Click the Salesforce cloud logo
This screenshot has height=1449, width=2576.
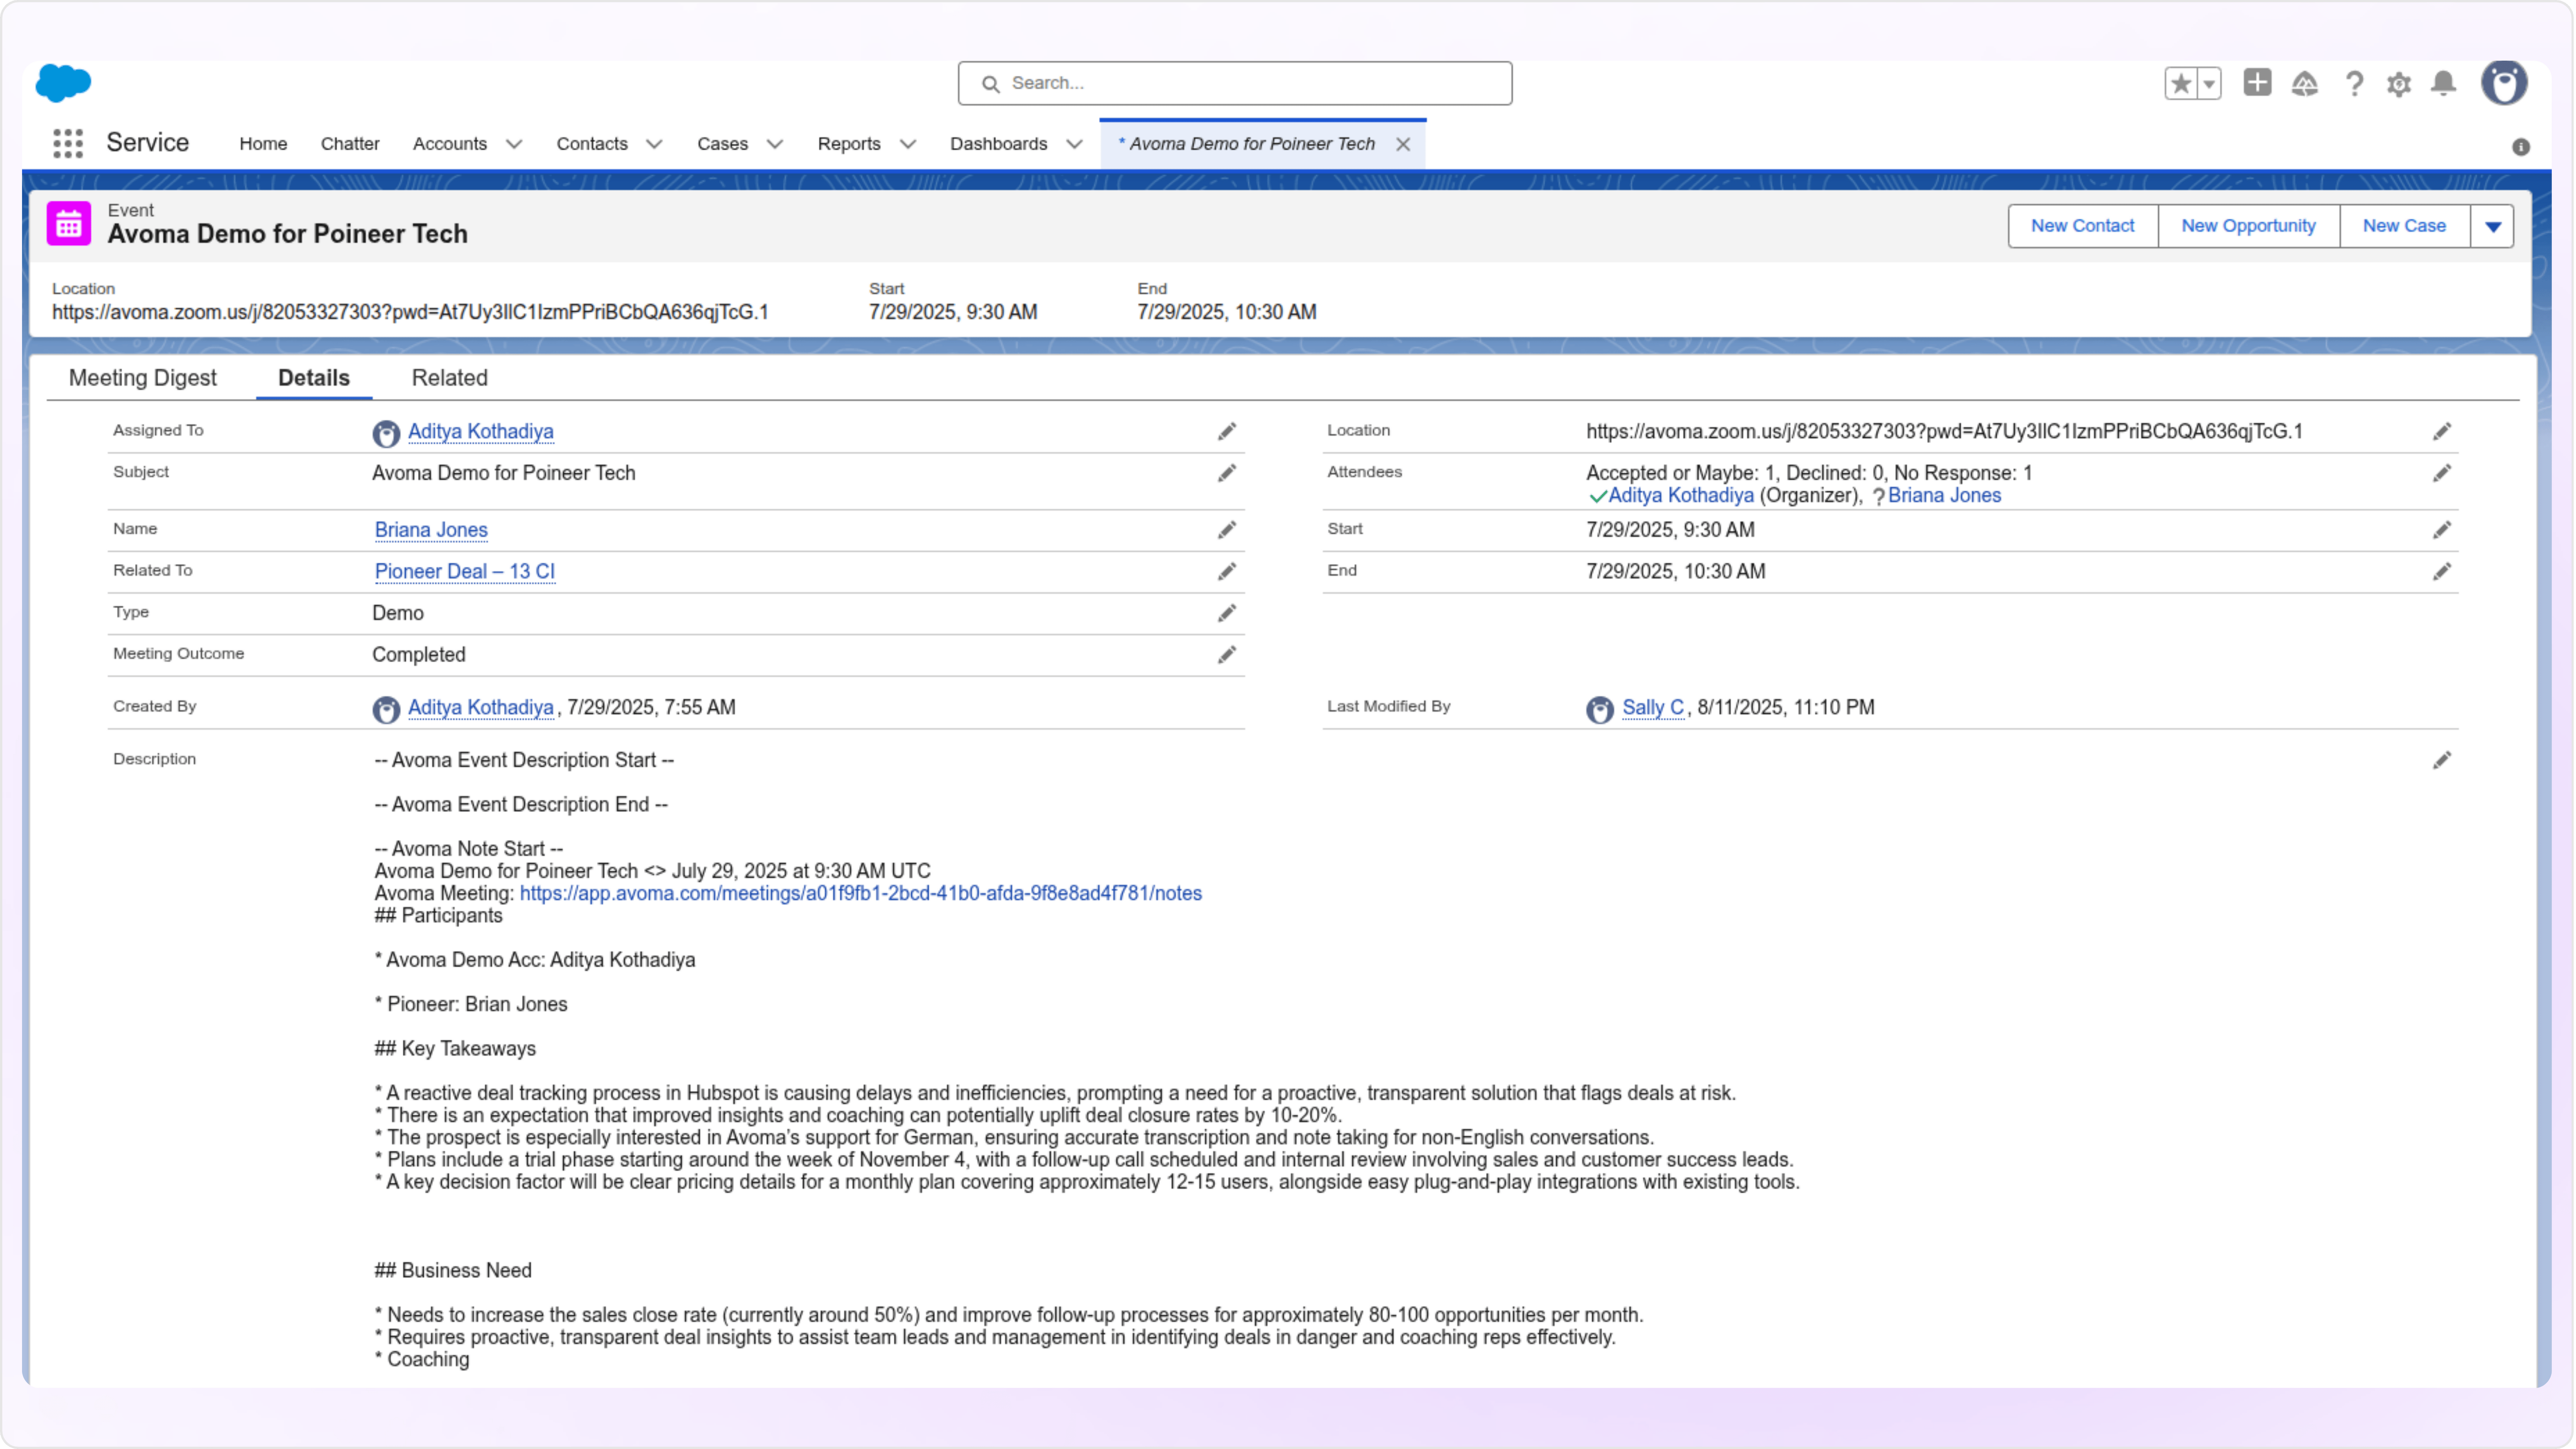click(63, 83)
